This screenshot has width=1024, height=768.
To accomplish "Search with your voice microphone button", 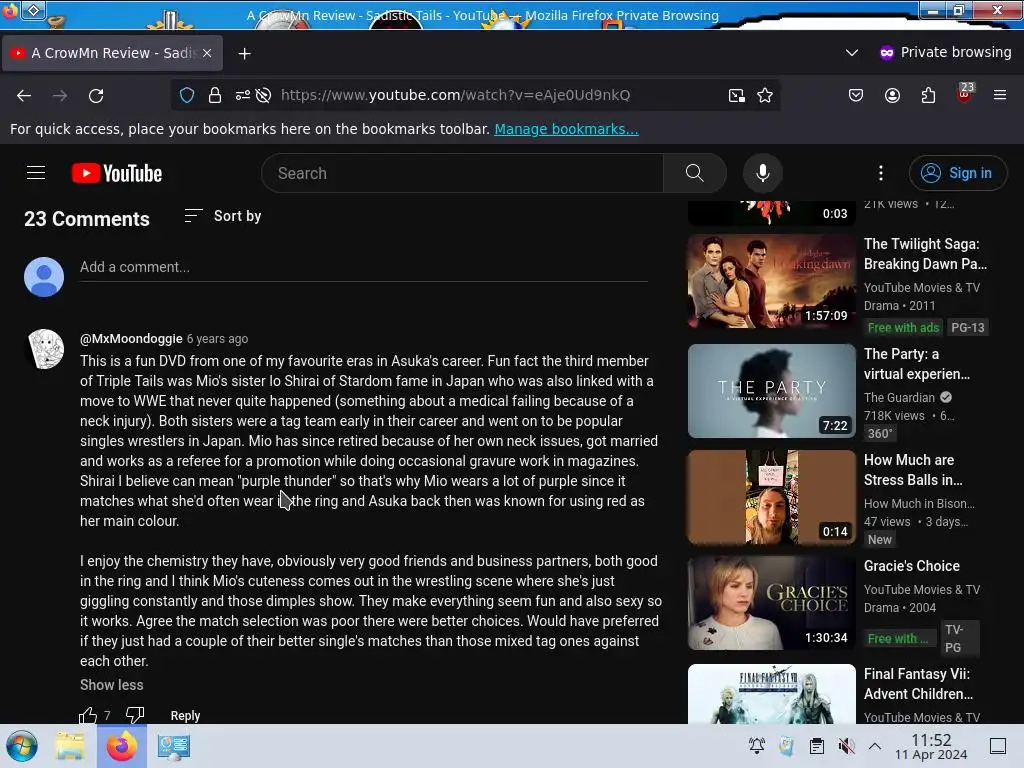I will 763,173.
